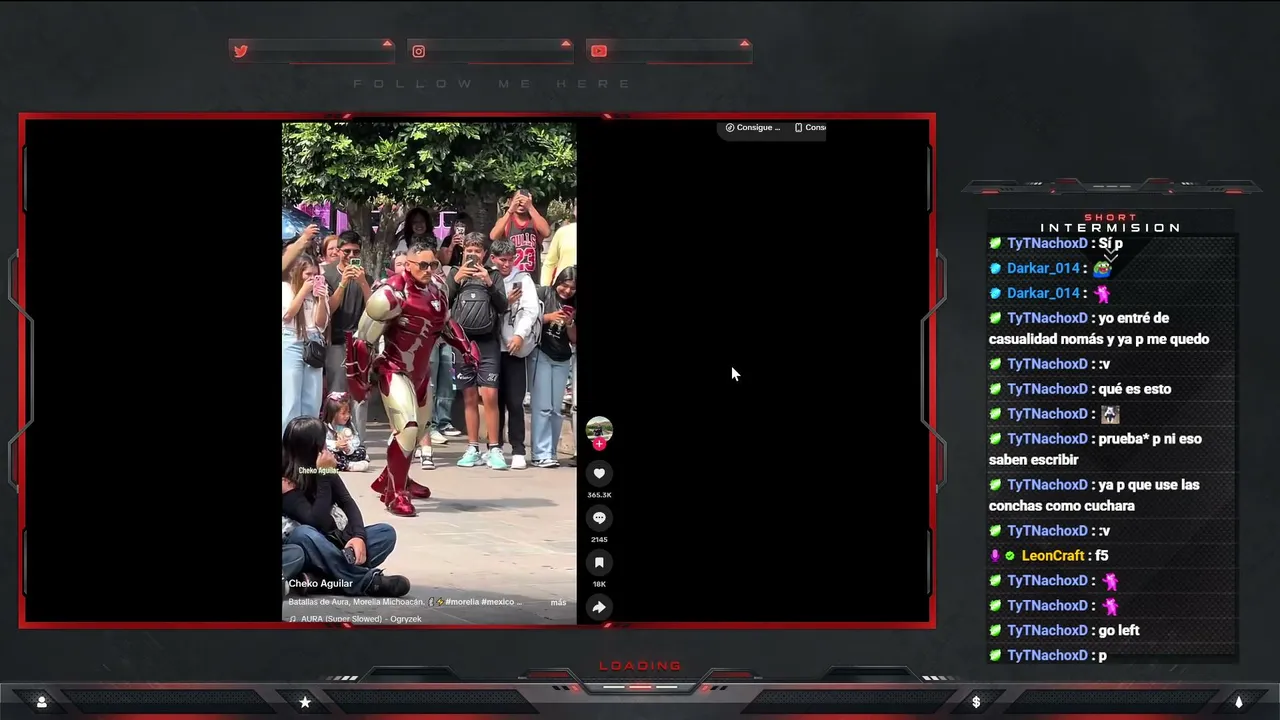Share the video using the arrow button
Viewport: 1280px width, 720px height.
tap(599, 607)
